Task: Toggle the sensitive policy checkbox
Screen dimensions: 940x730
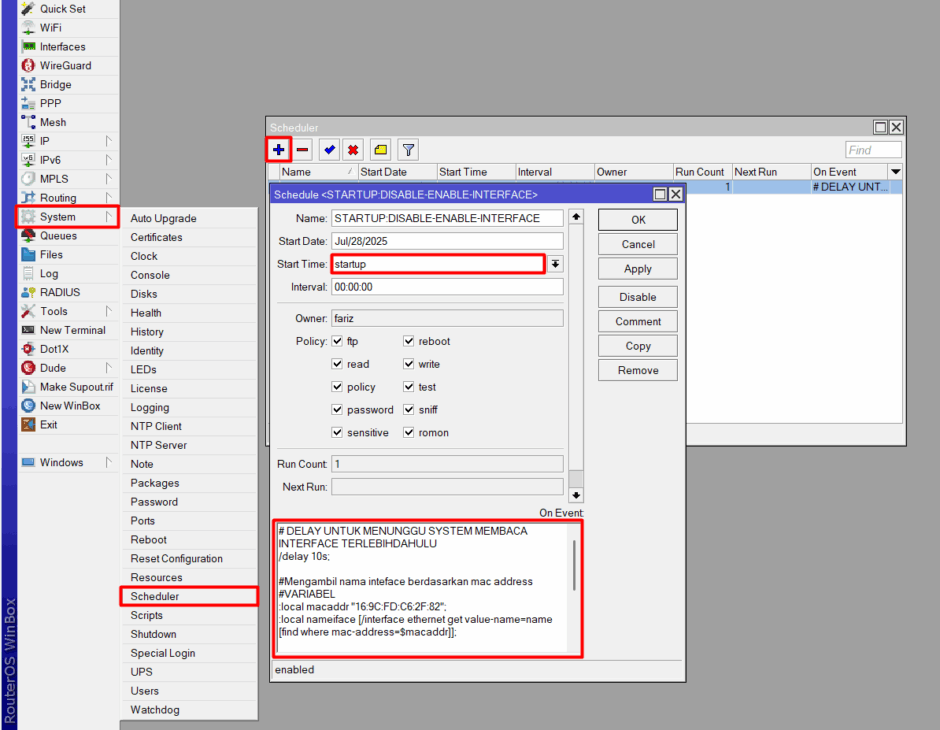Action: click(x=337, y=432)
